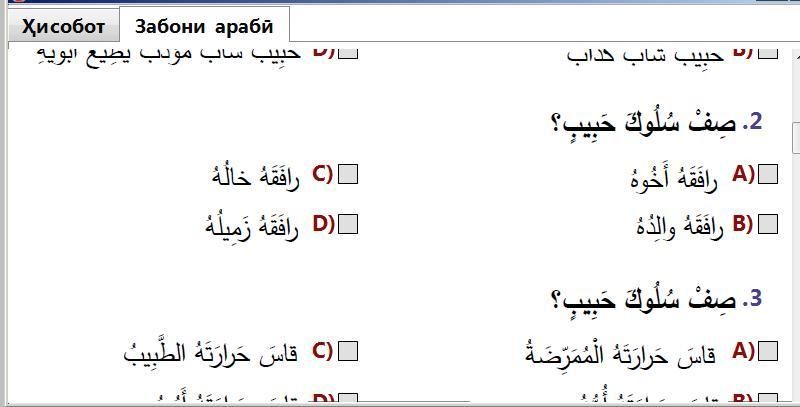Select the Забони арабӣ tab
The image size is (800, 407).
[203, 26]
